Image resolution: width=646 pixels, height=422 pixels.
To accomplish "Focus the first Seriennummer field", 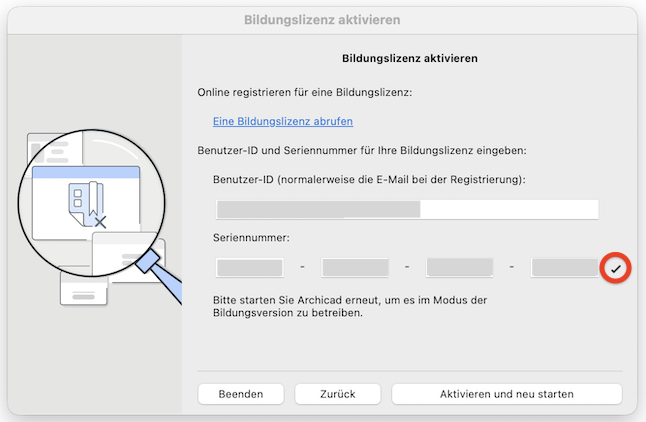I will point(250,267).
